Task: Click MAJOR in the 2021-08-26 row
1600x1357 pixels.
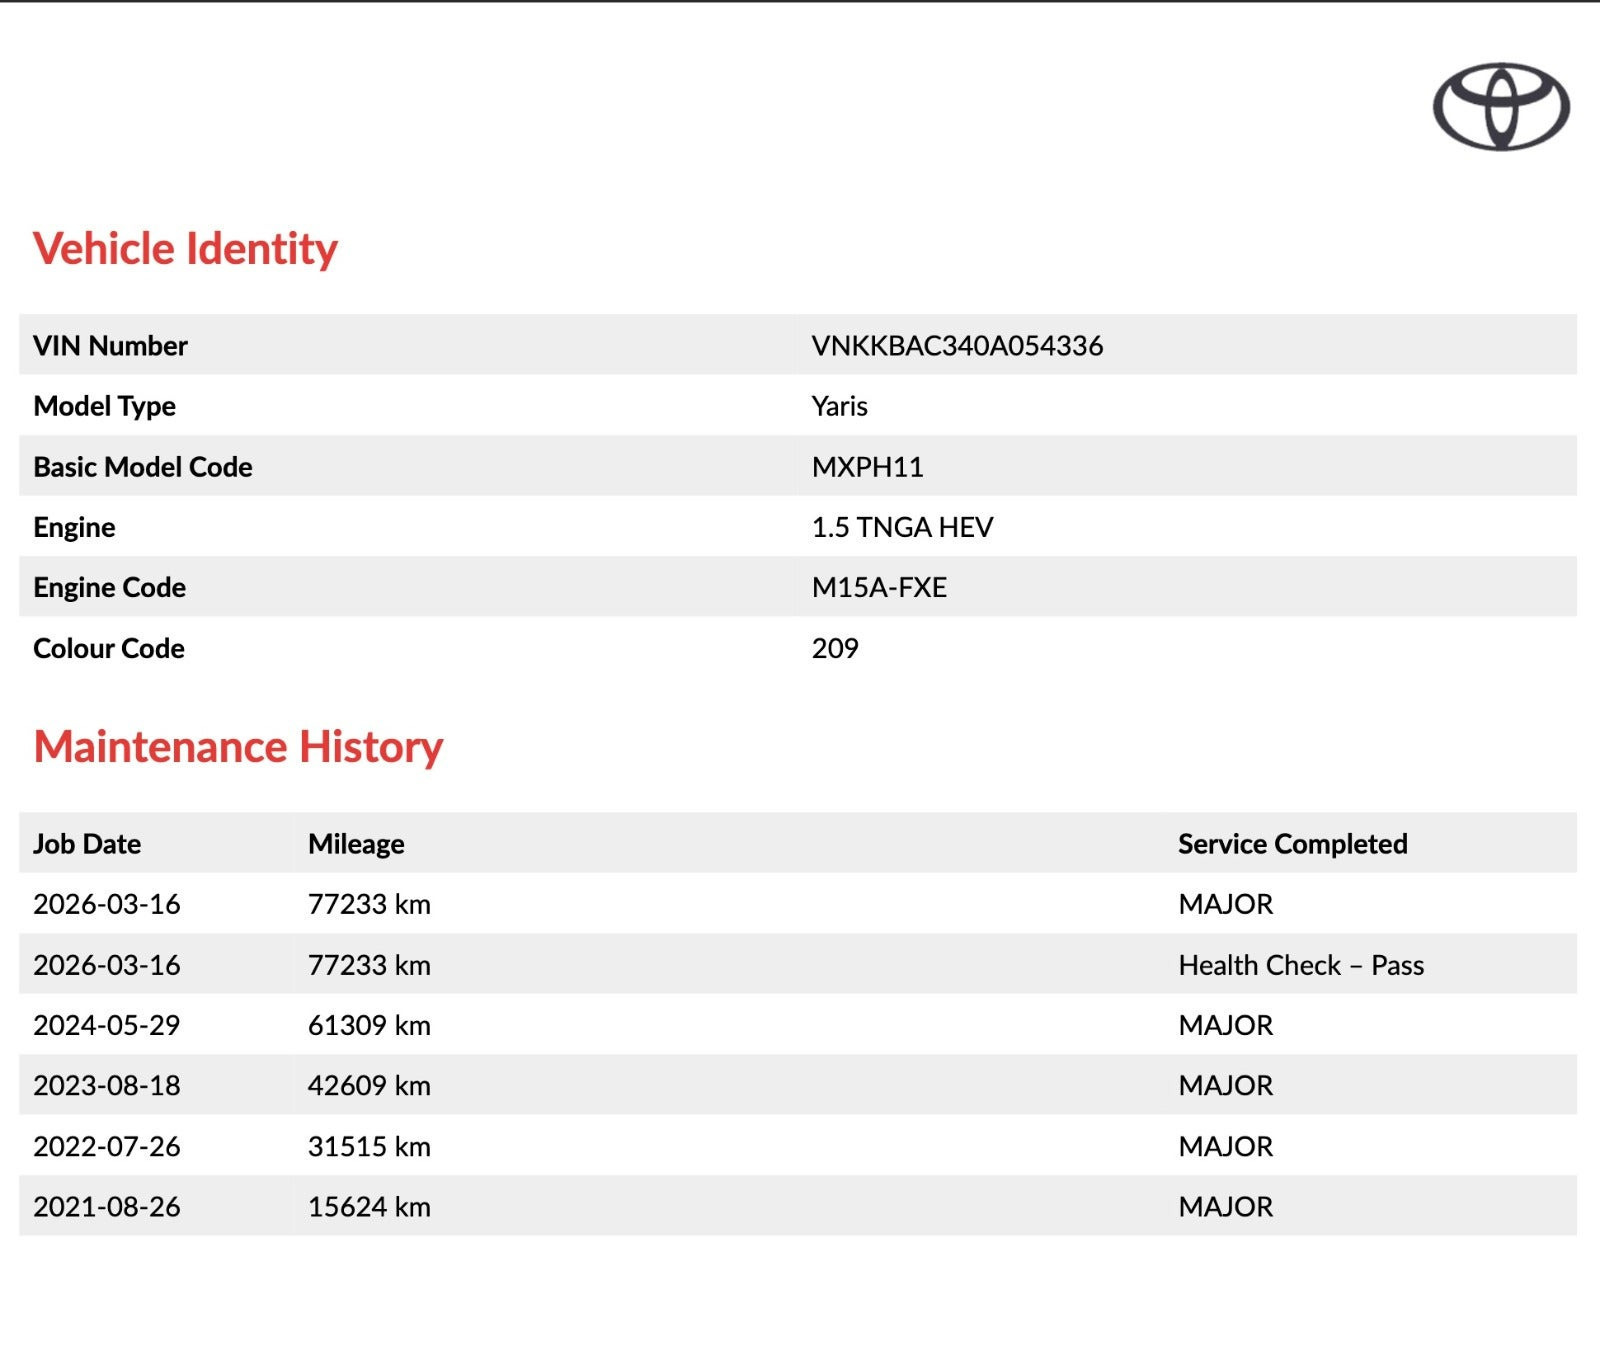Action: point(1225,1206)
